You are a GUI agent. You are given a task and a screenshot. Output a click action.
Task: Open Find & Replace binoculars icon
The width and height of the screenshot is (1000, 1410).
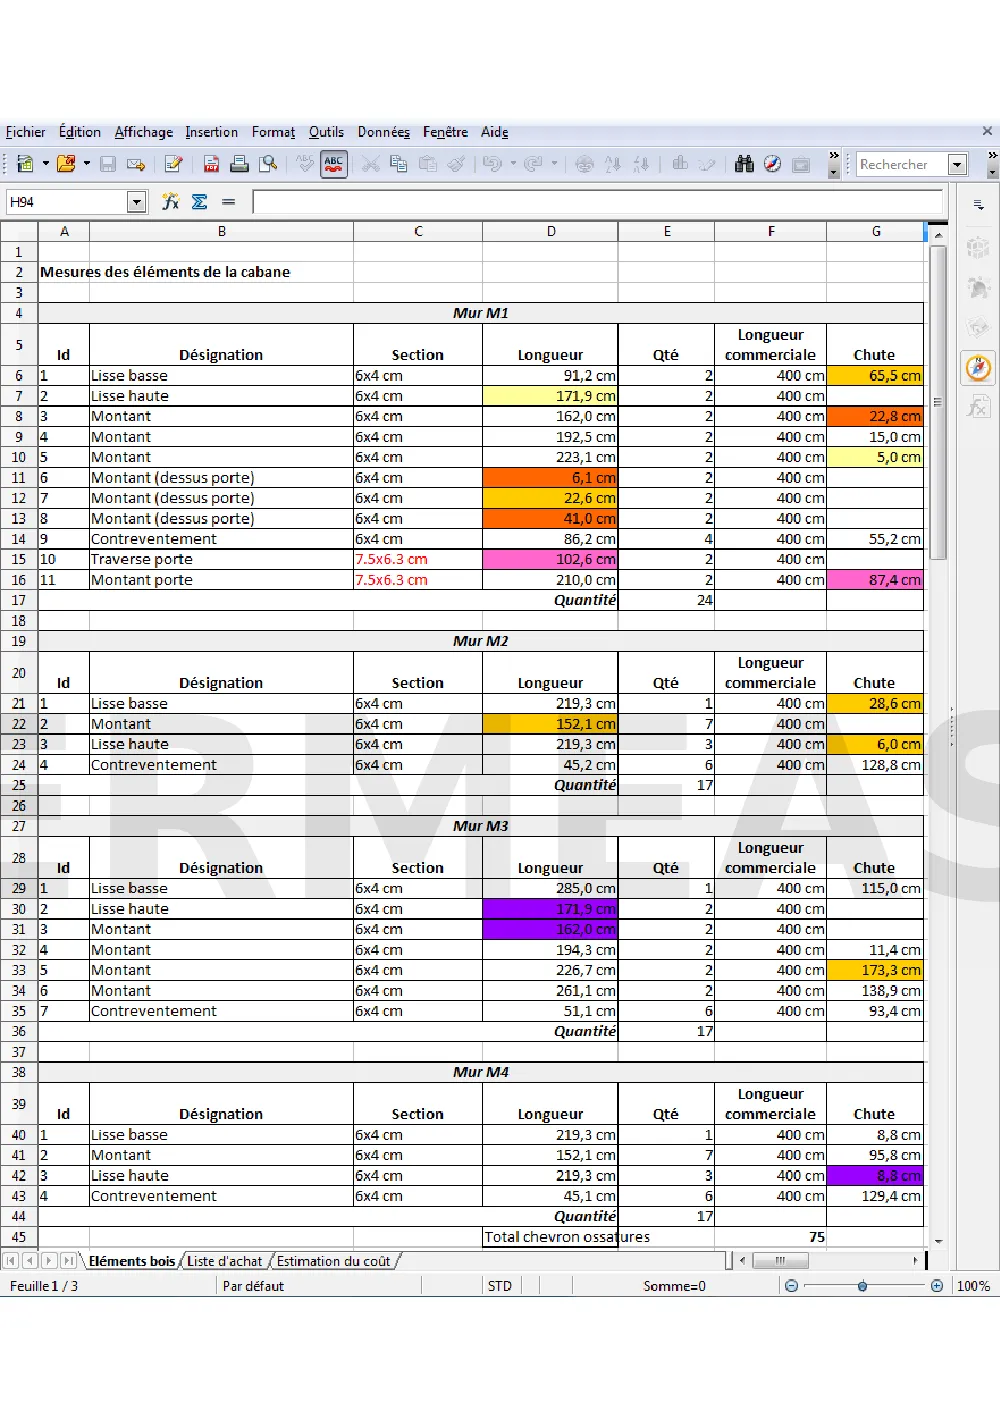pos(744,164)
